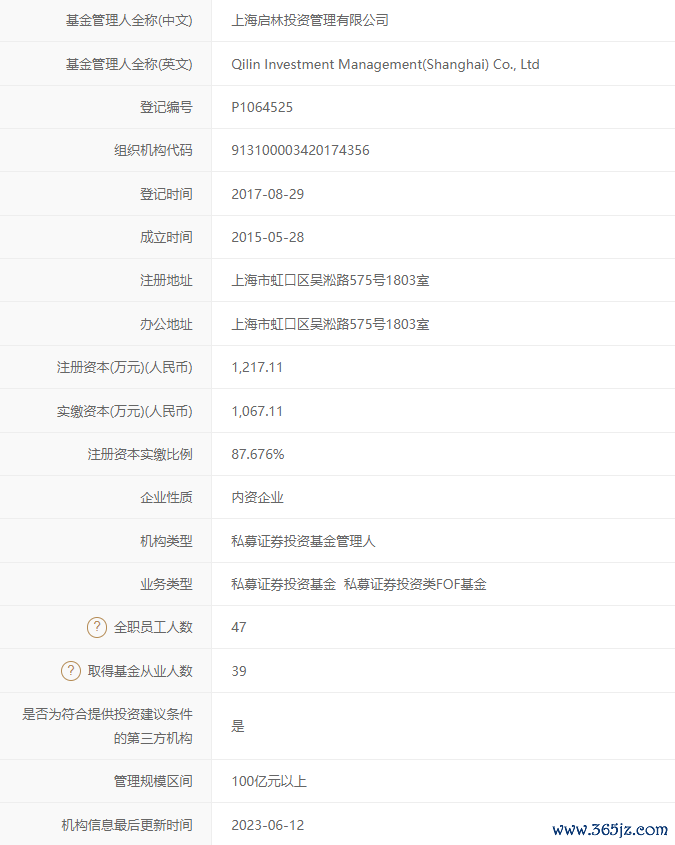The image size is (675, 845).
Task: Click 私募证券投资基金管理人 institution type value
Action: 303,541
